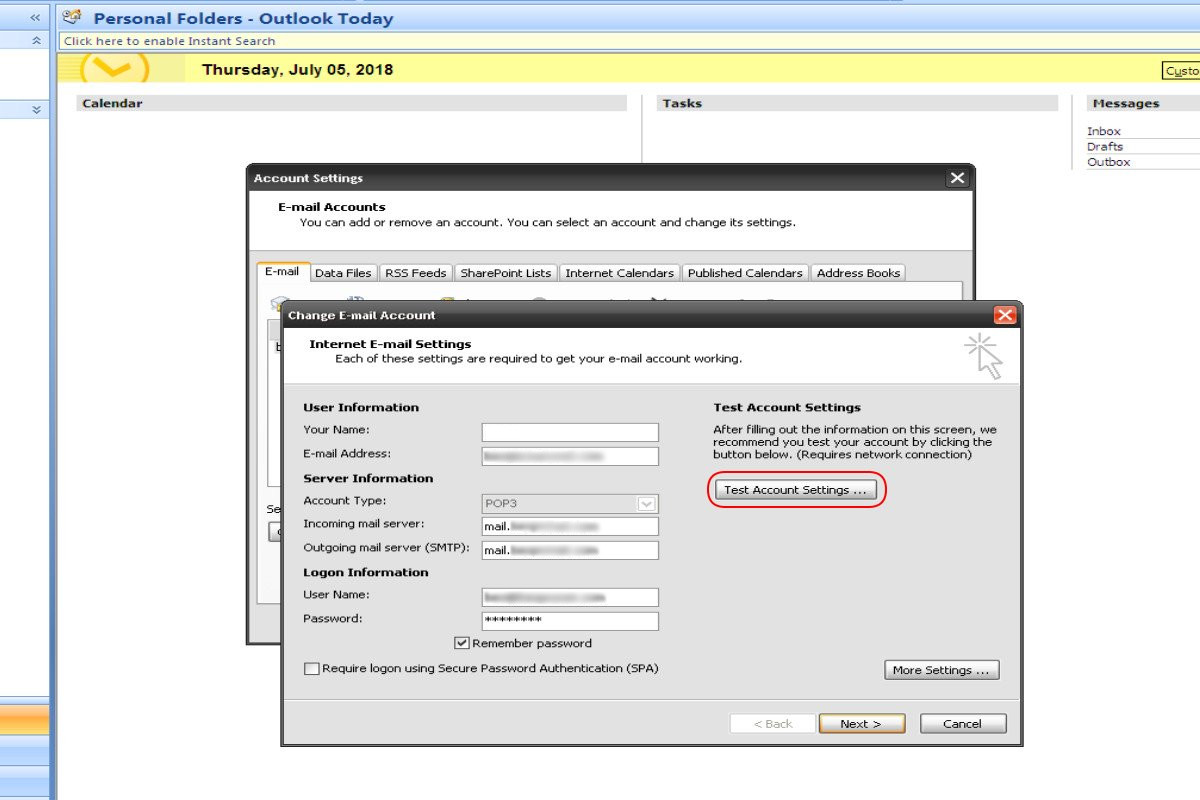Open Inbox from the Messages list

1104,131
